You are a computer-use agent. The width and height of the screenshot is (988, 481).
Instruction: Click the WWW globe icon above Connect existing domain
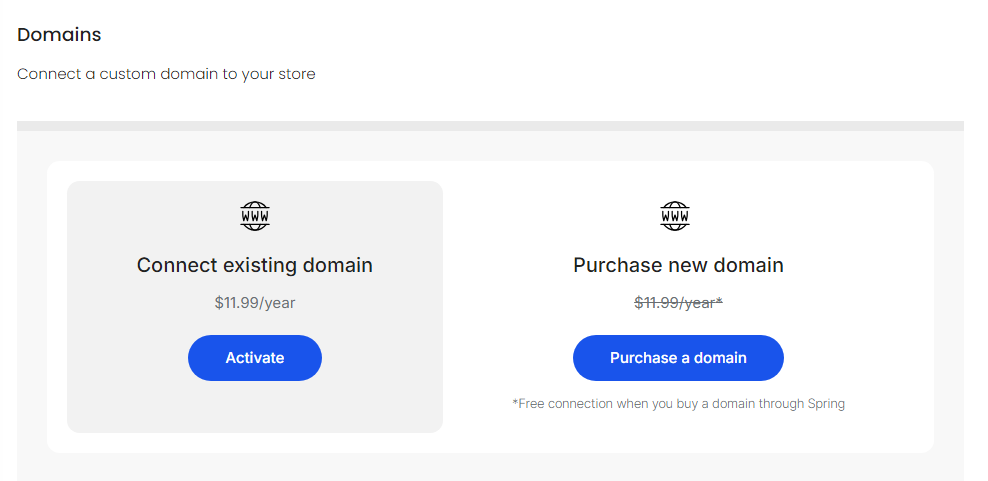point(255,216)
